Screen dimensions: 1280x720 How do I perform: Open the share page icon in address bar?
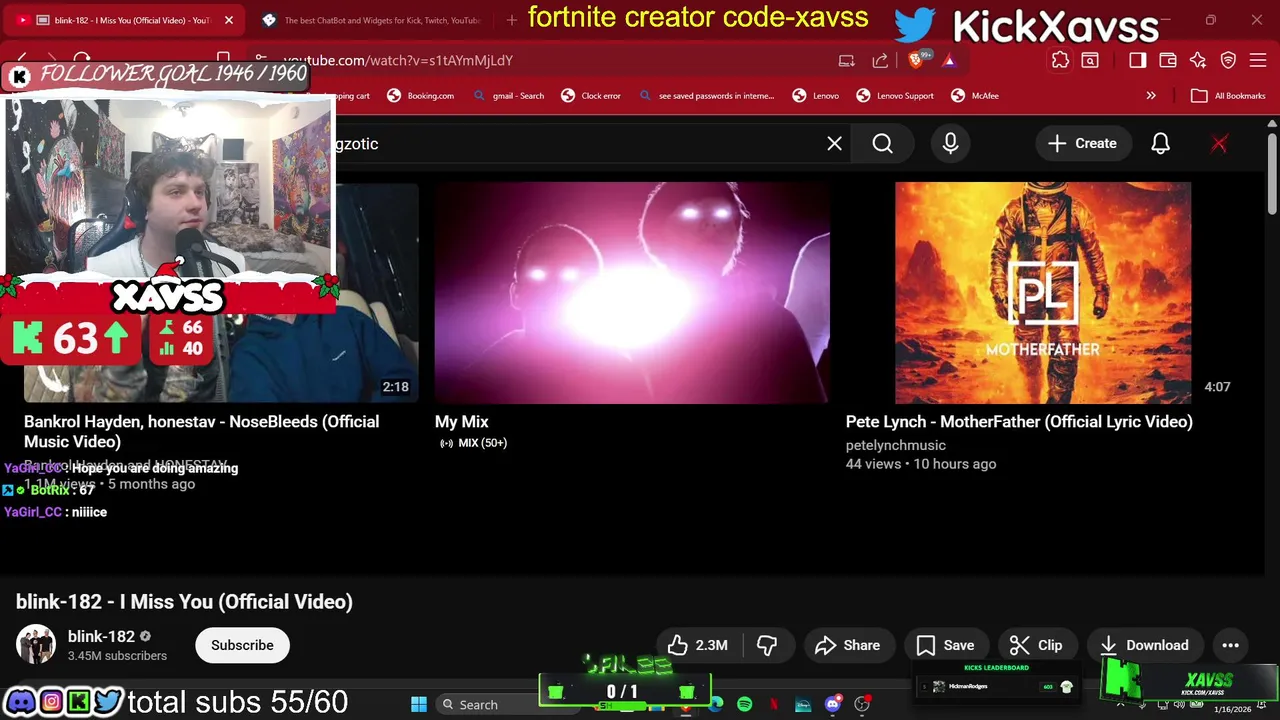coord(880,60)
